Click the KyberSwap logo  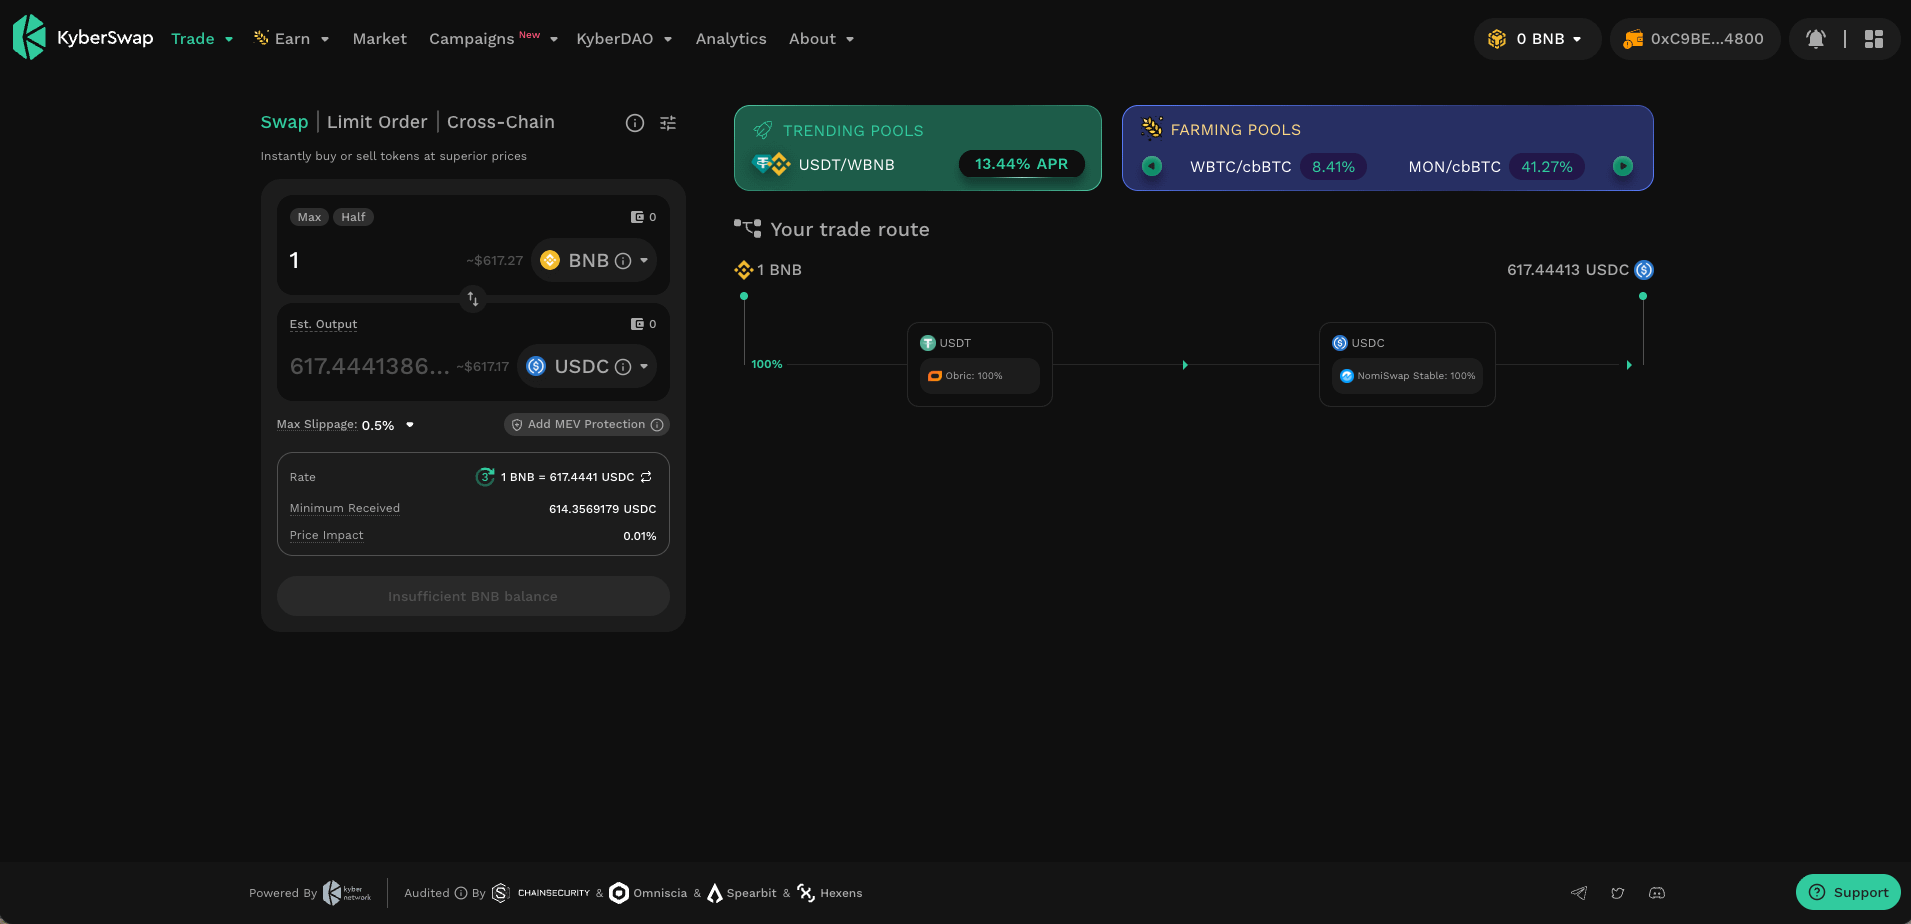tap(83, 38)
